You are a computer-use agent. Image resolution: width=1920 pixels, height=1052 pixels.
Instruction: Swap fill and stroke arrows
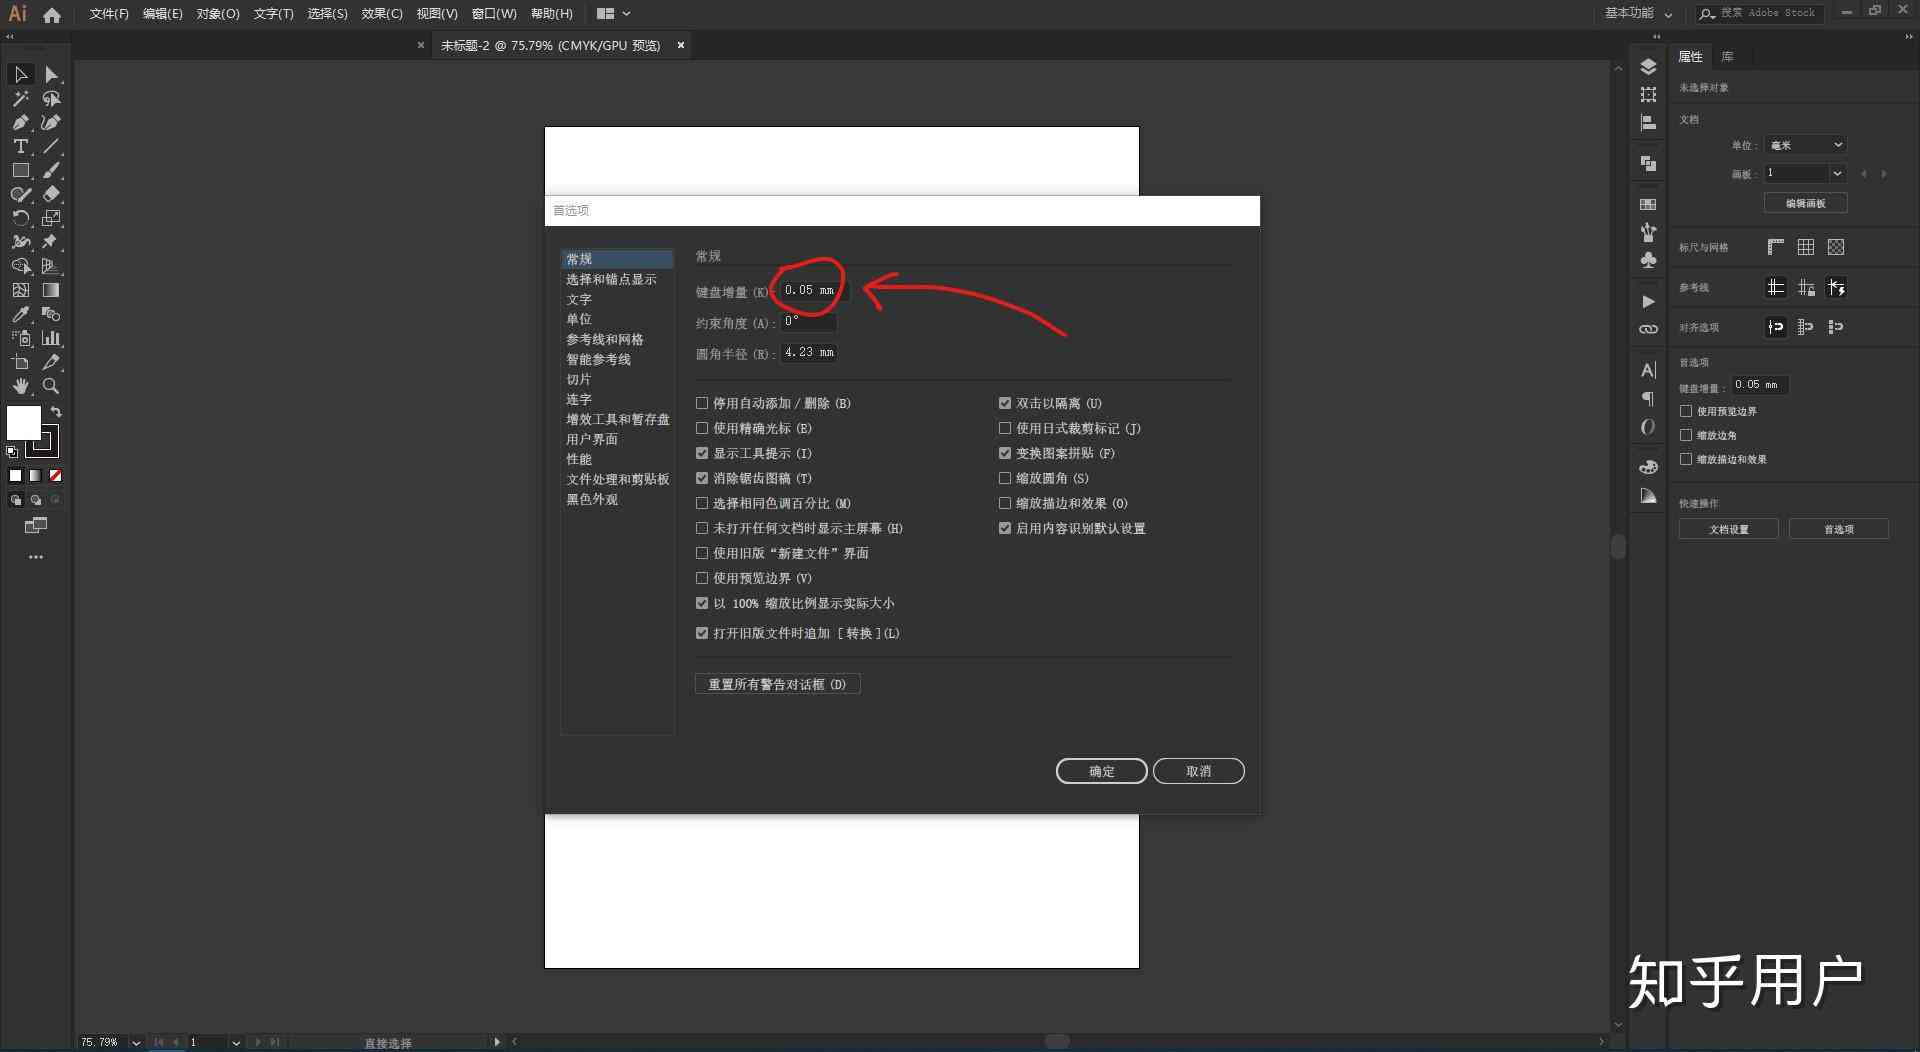(57, 412)
